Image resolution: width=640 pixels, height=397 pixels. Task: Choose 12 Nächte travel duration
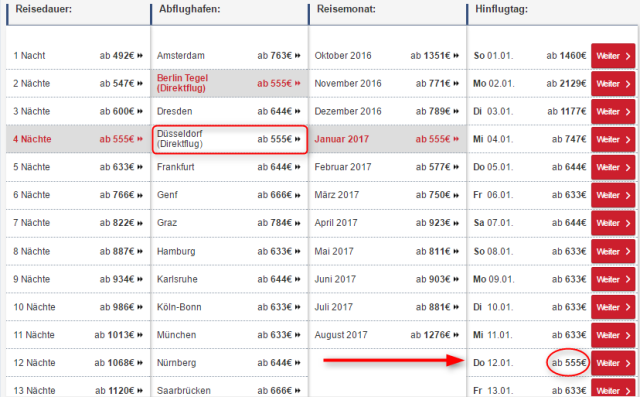click(x=78, y=363)
